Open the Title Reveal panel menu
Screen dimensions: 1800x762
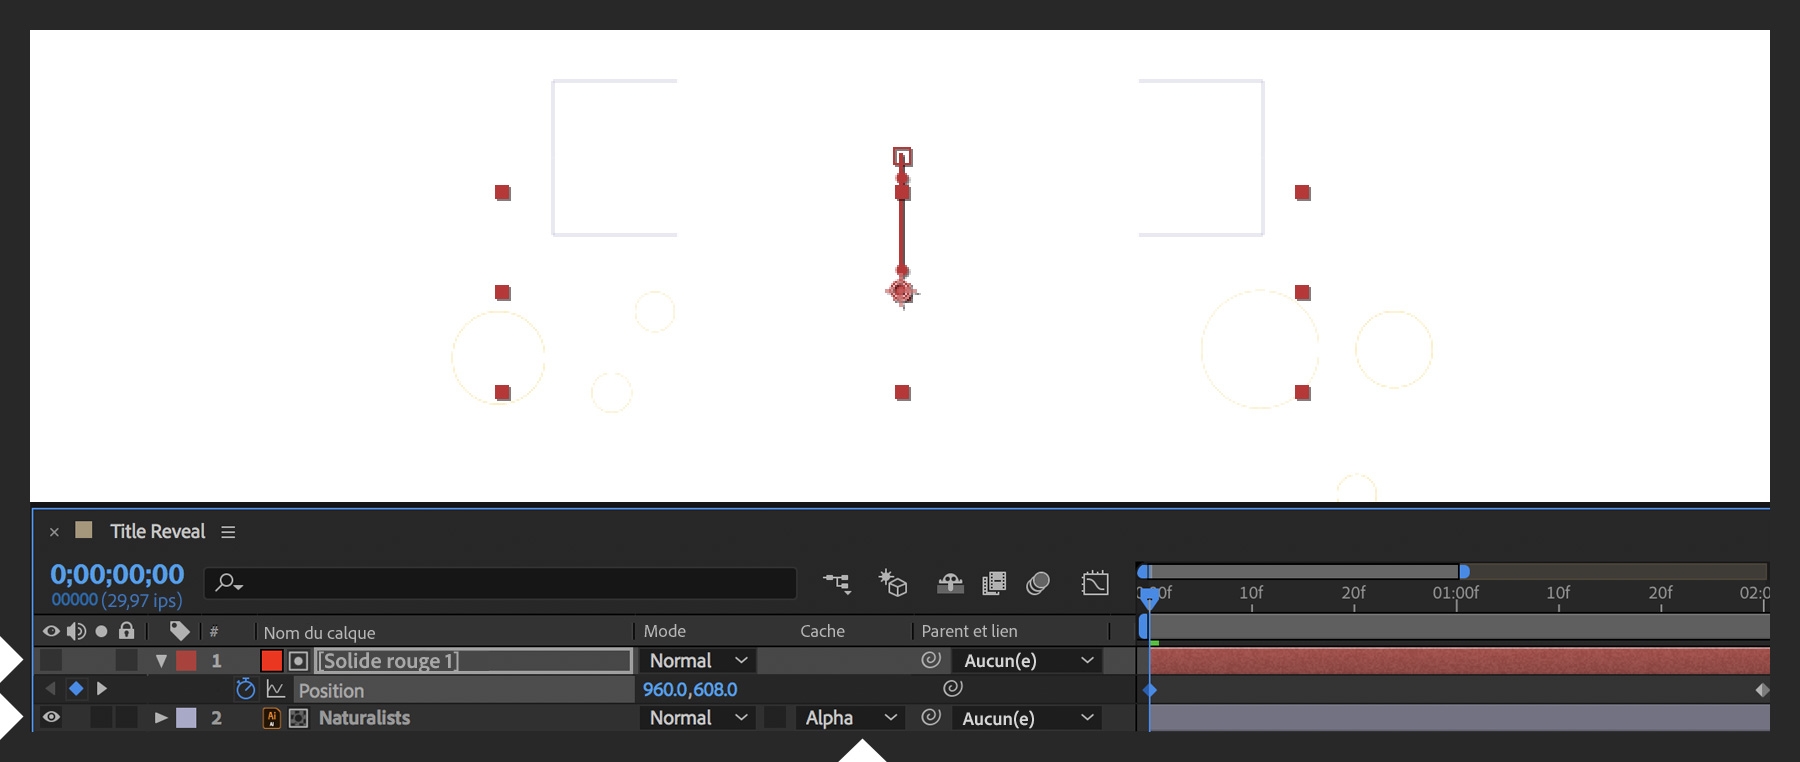228,532
